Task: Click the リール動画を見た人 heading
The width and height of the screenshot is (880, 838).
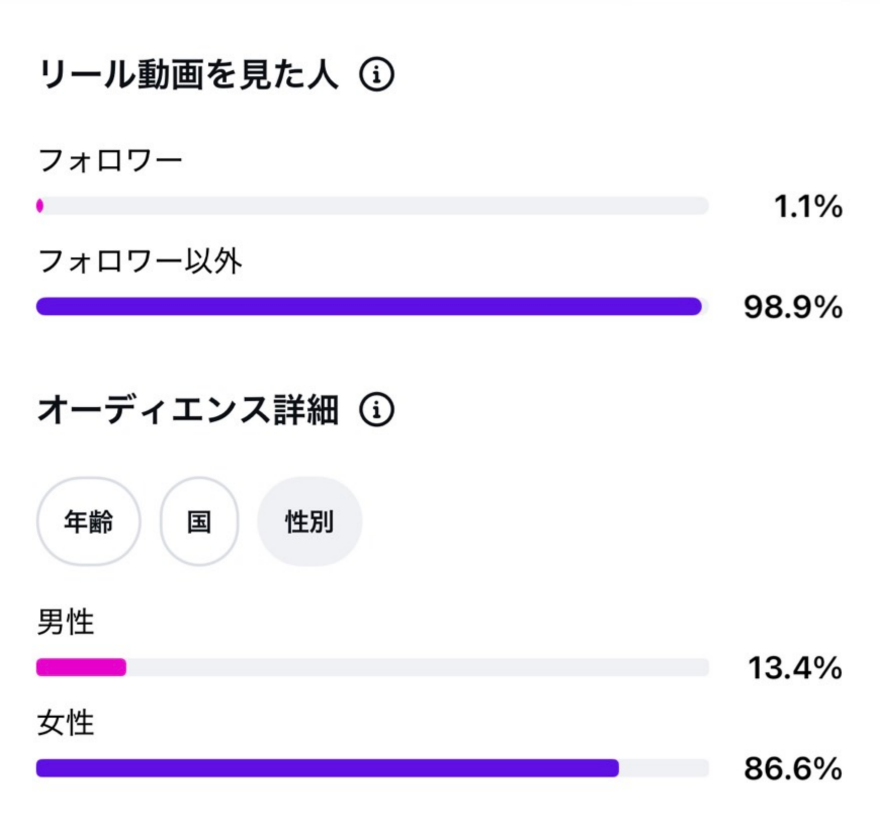Action: [189, 75]
